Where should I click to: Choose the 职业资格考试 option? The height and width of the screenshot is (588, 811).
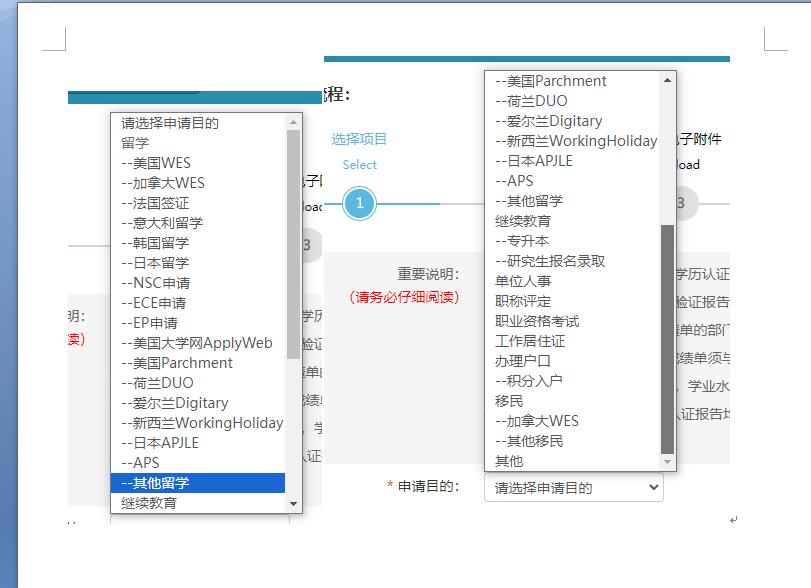tap(537, 321)
